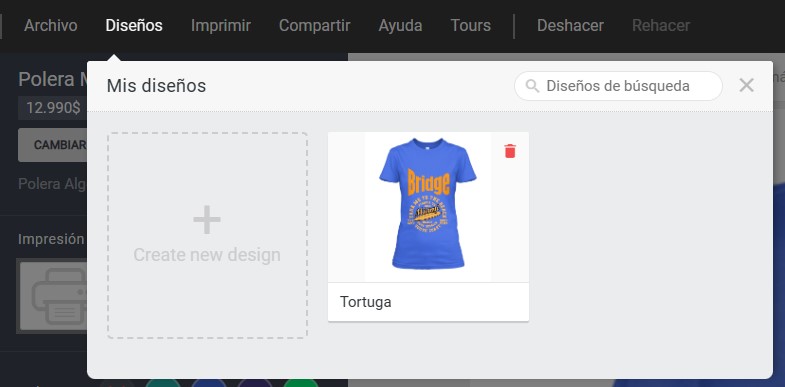Focus the Diseños de búsqueda search field
This screenshot has width=785, height=387.
click(618, 86)
